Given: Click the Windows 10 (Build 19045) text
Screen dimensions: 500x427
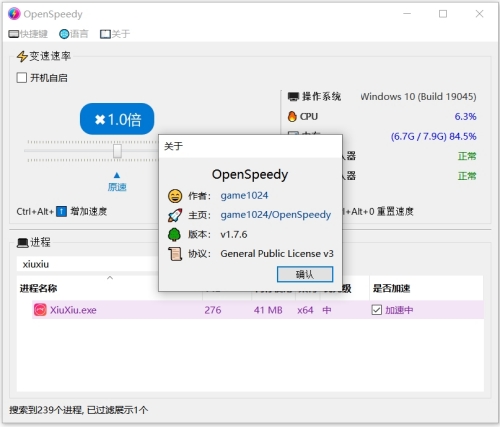Looking at the screenshot, I should [x=418, y=97].
